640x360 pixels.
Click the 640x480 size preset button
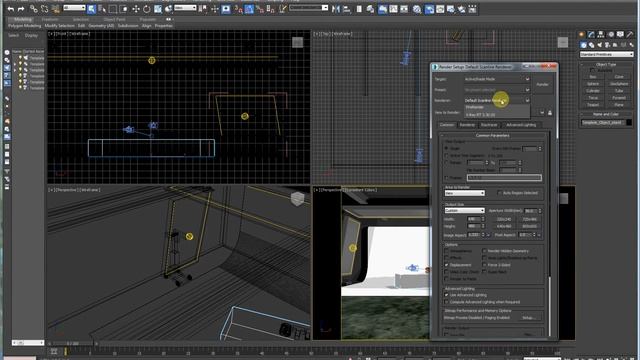[504, 227]
